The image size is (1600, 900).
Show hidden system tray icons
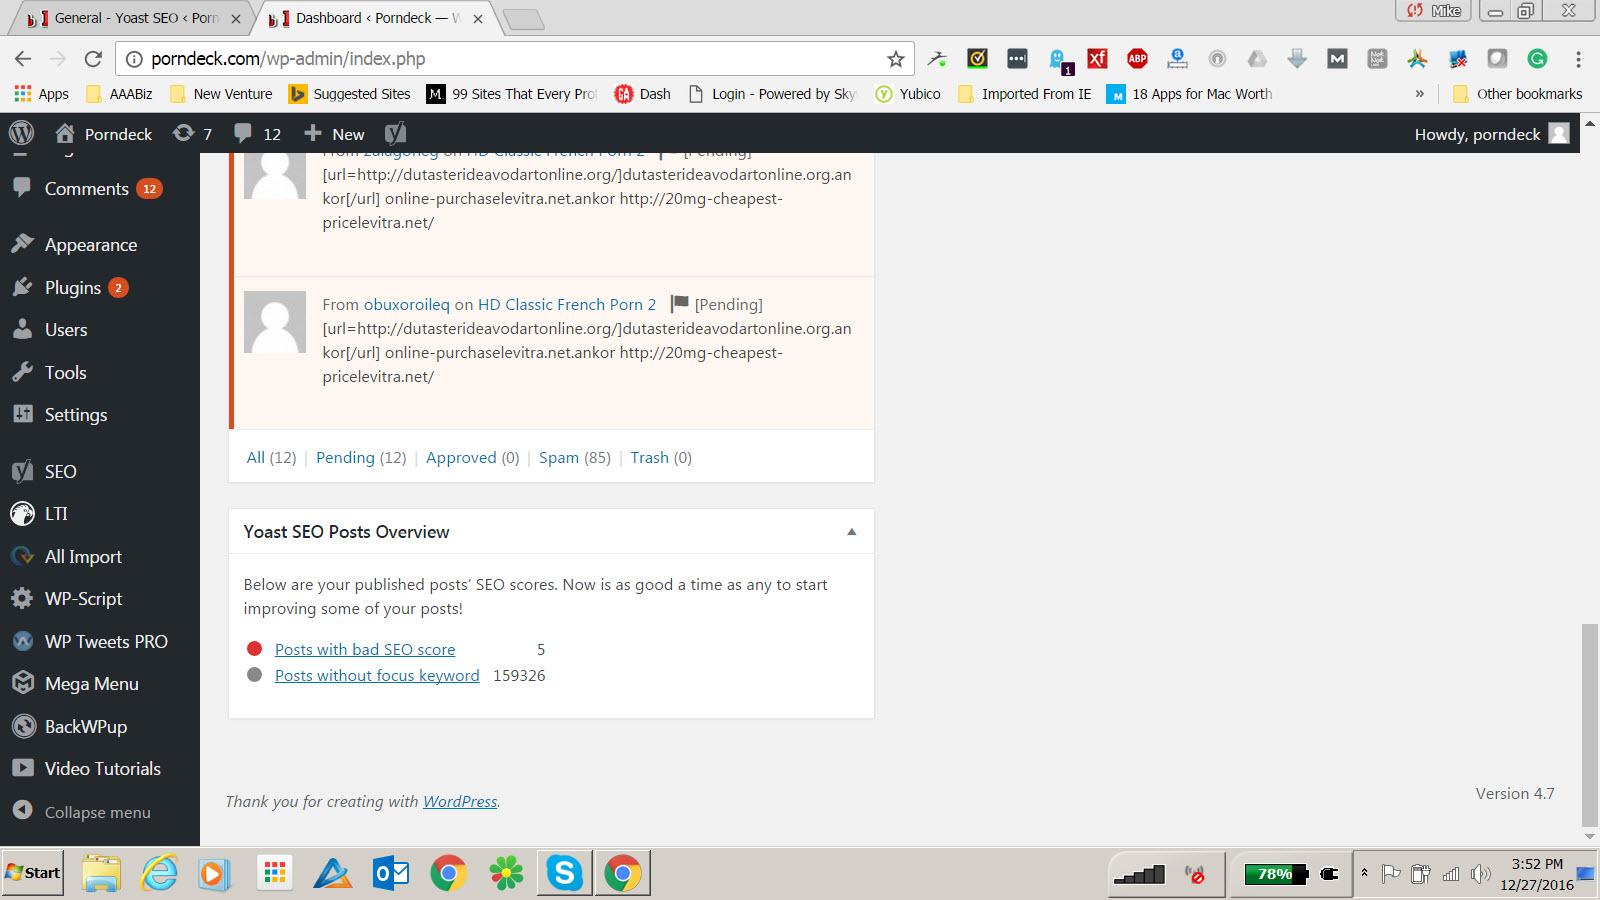click(x=1364, y=873)
